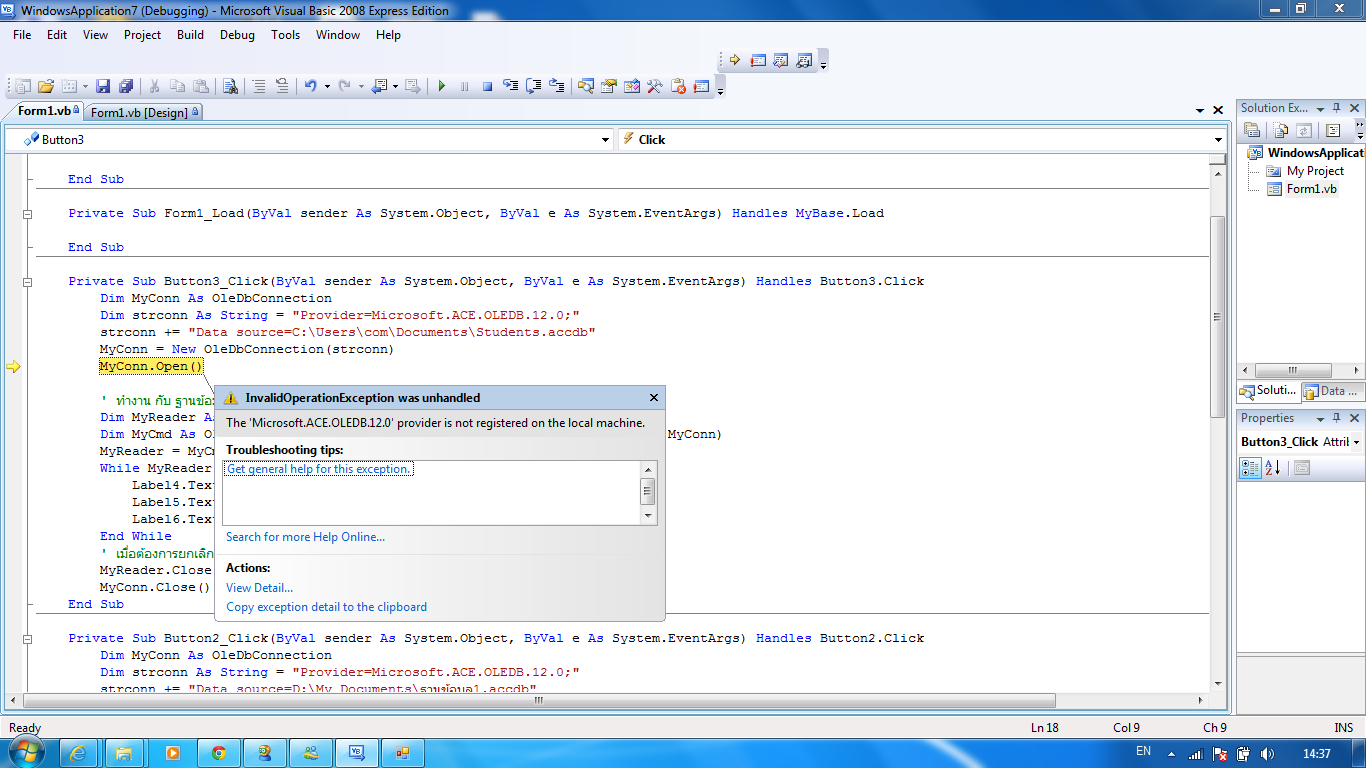The width and height of the screenshot is (1366, 768).
Task: Click the Show Next Statement arrow icon
Action: [x=734, y=60]
